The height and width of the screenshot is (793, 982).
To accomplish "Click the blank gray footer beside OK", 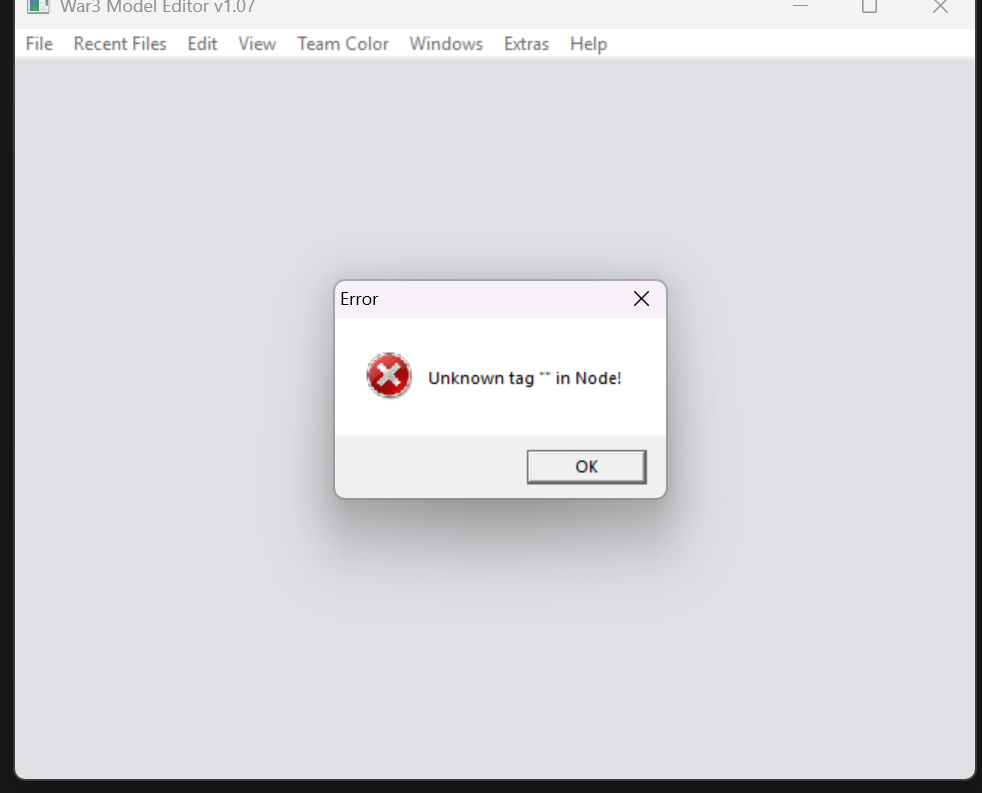I will 431,467.
